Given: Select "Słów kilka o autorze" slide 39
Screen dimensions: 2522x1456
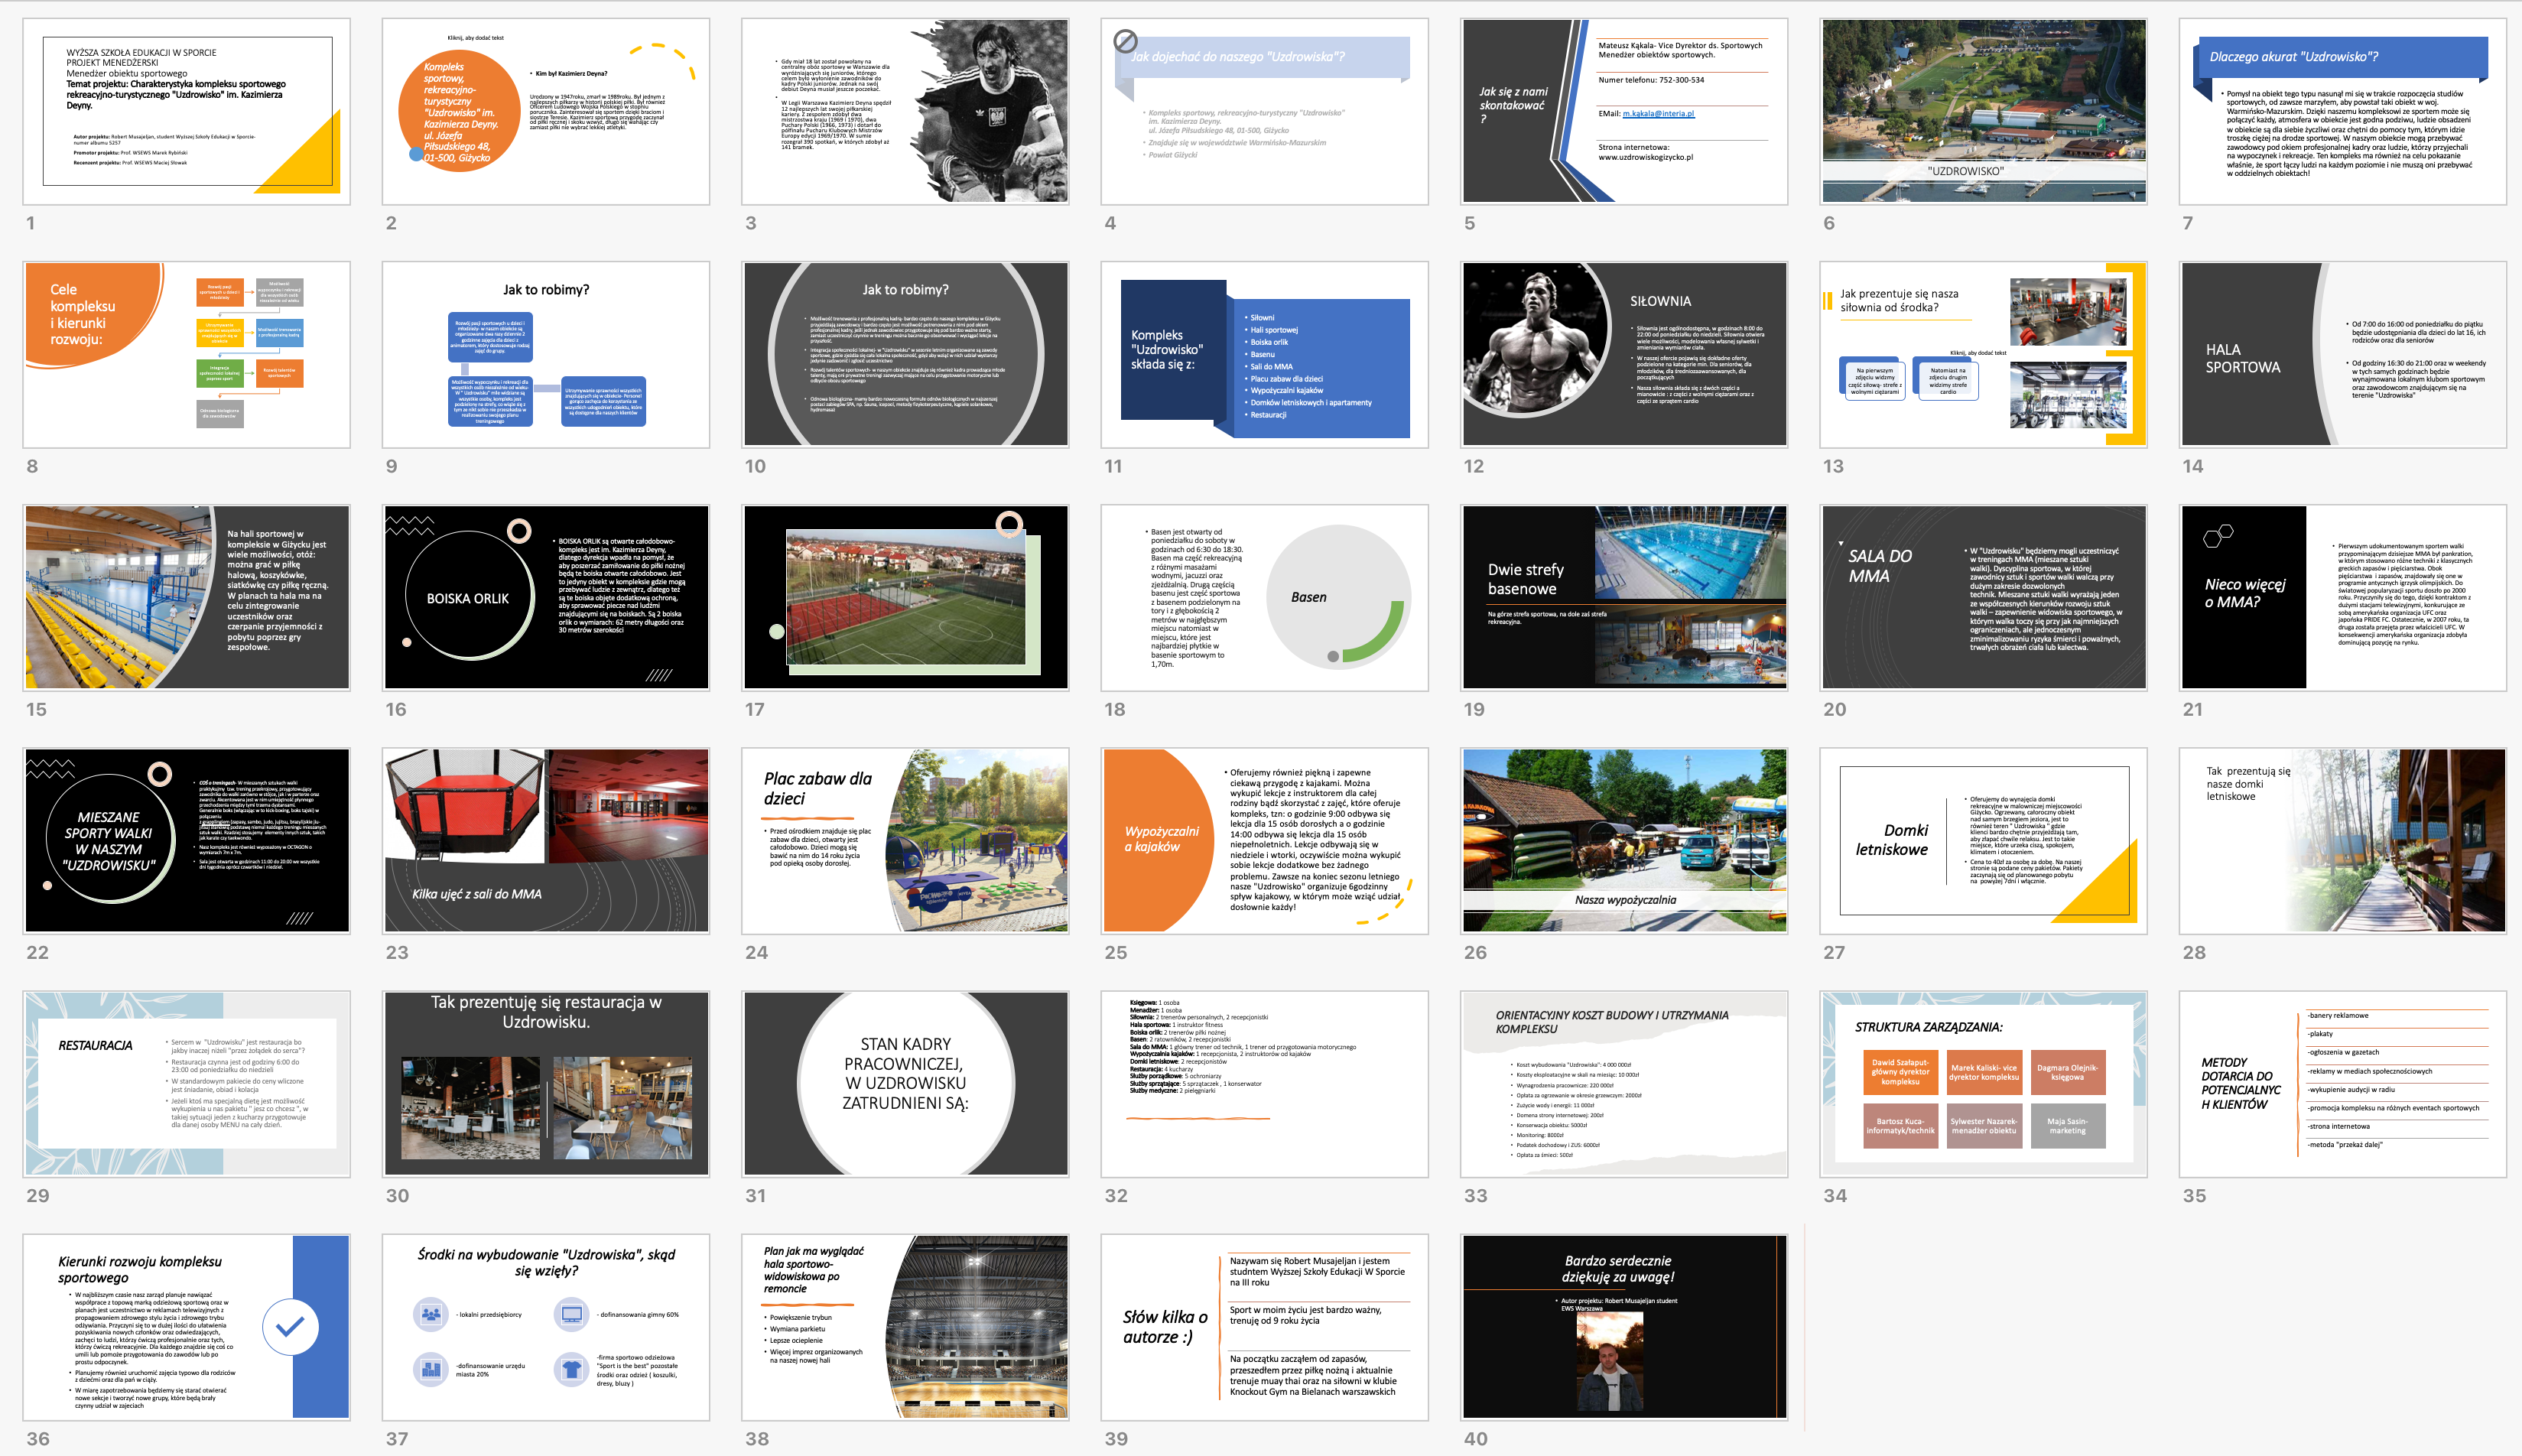Looking at the screenshot, I should point(1264,1327).
